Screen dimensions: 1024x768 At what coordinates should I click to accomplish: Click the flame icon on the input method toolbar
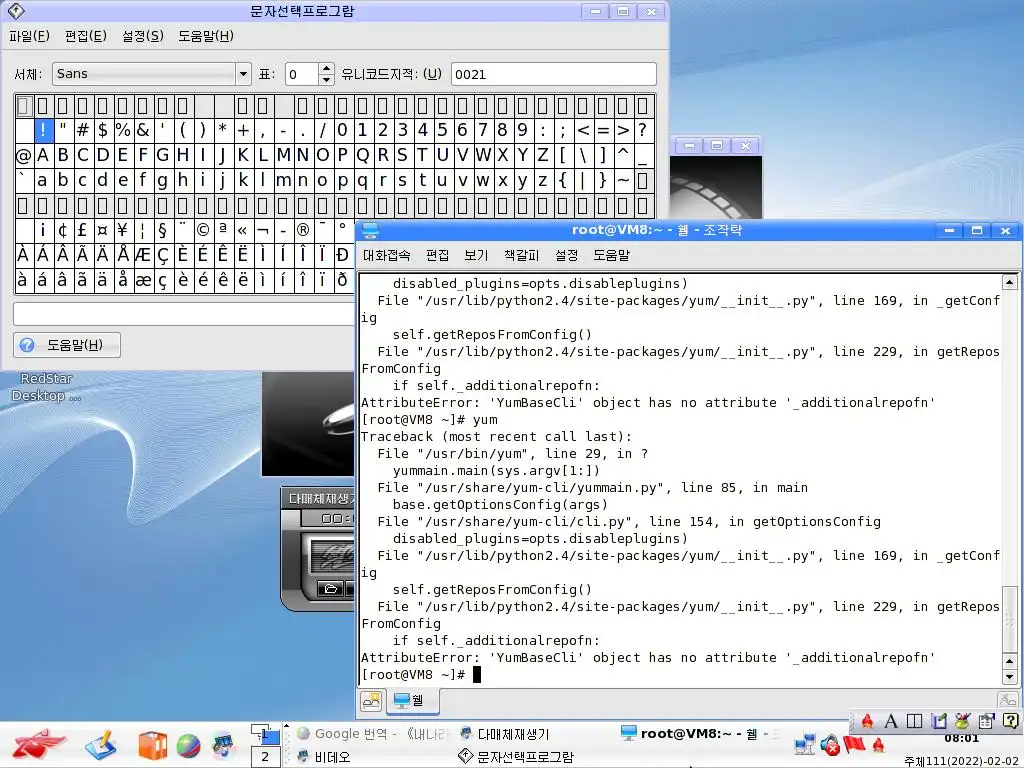pyautogui.click(x=867, y=721)
